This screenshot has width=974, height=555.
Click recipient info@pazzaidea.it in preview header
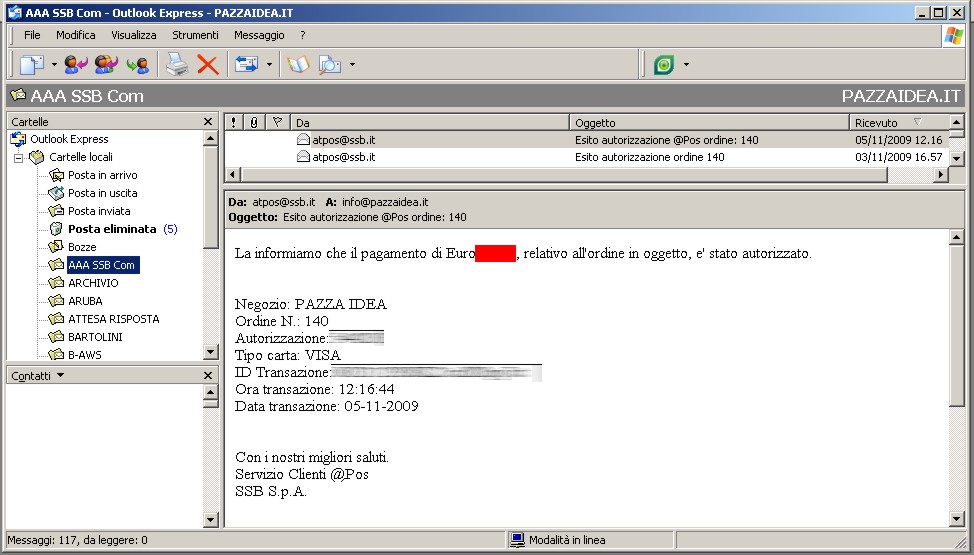[385, 202]
